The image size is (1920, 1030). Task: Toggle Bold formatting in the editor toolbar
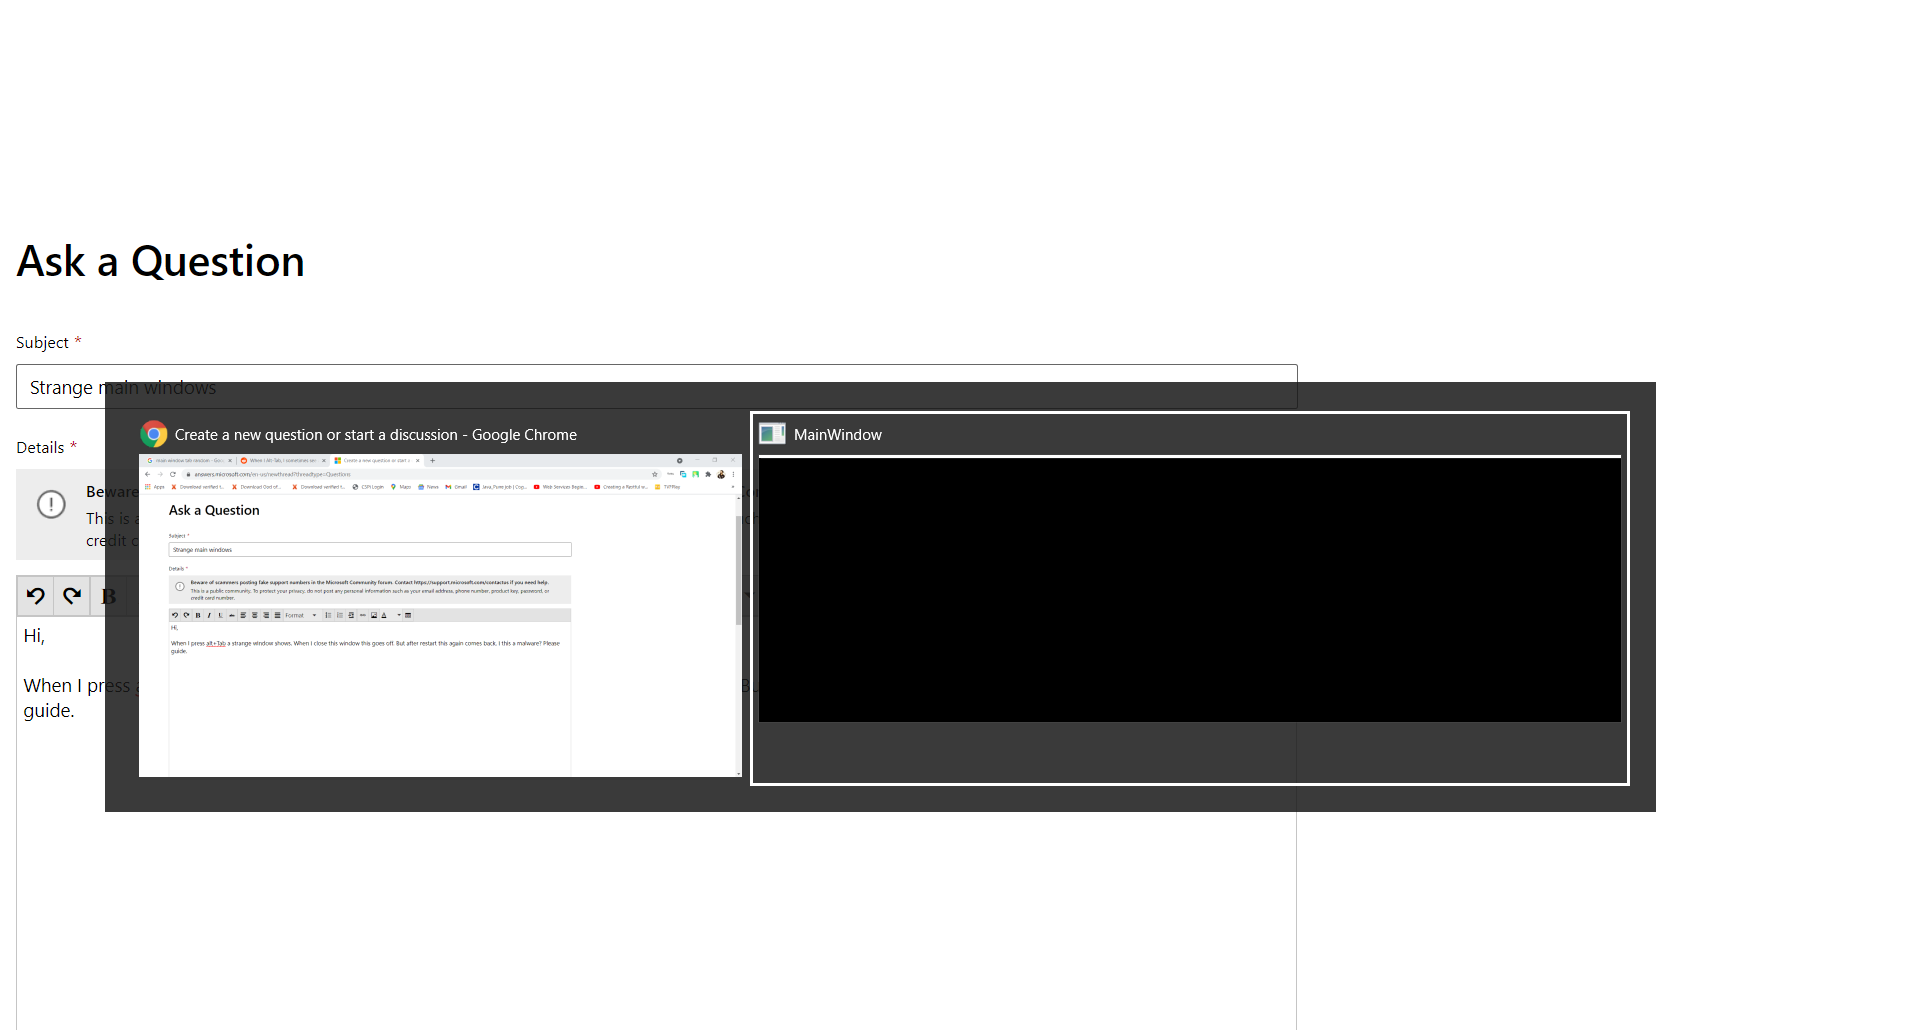(x=108, y=596)
